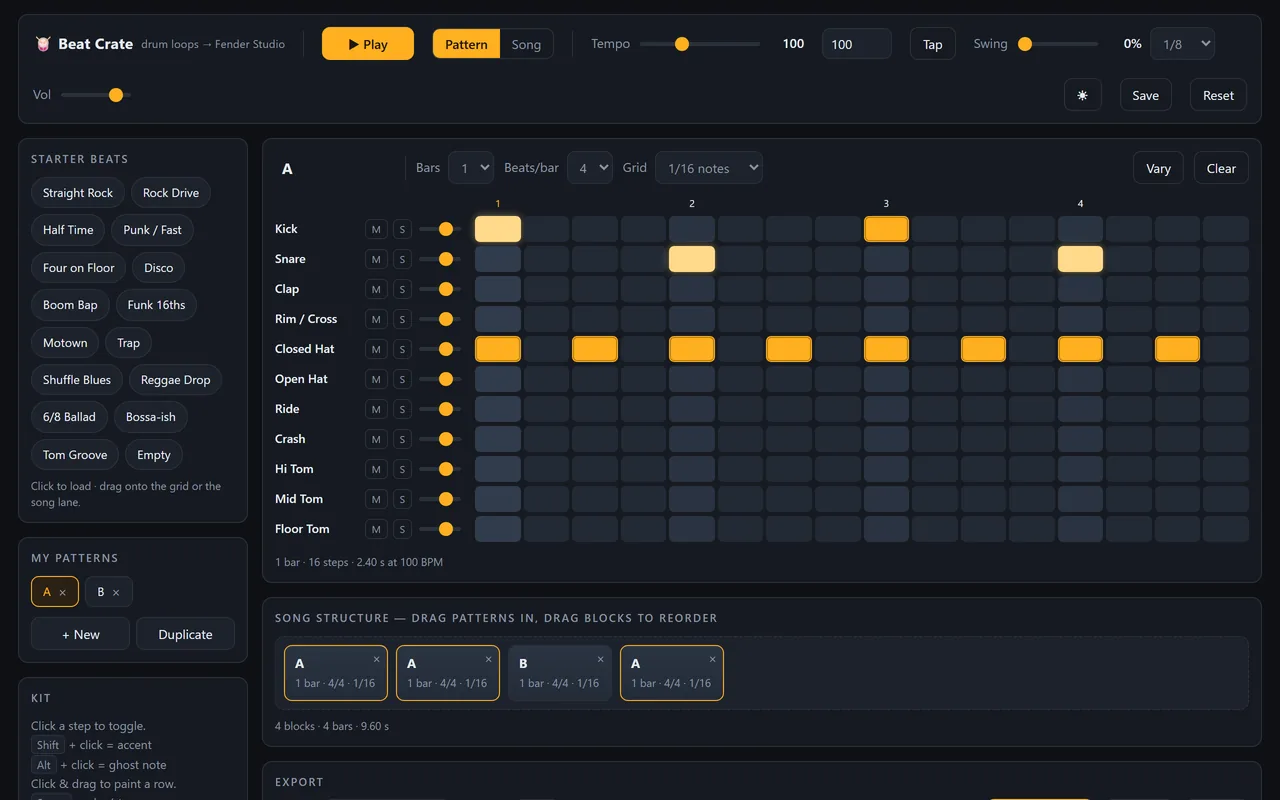Click the Reset button
The image size is (1280, 800).
coord(1218,95)
